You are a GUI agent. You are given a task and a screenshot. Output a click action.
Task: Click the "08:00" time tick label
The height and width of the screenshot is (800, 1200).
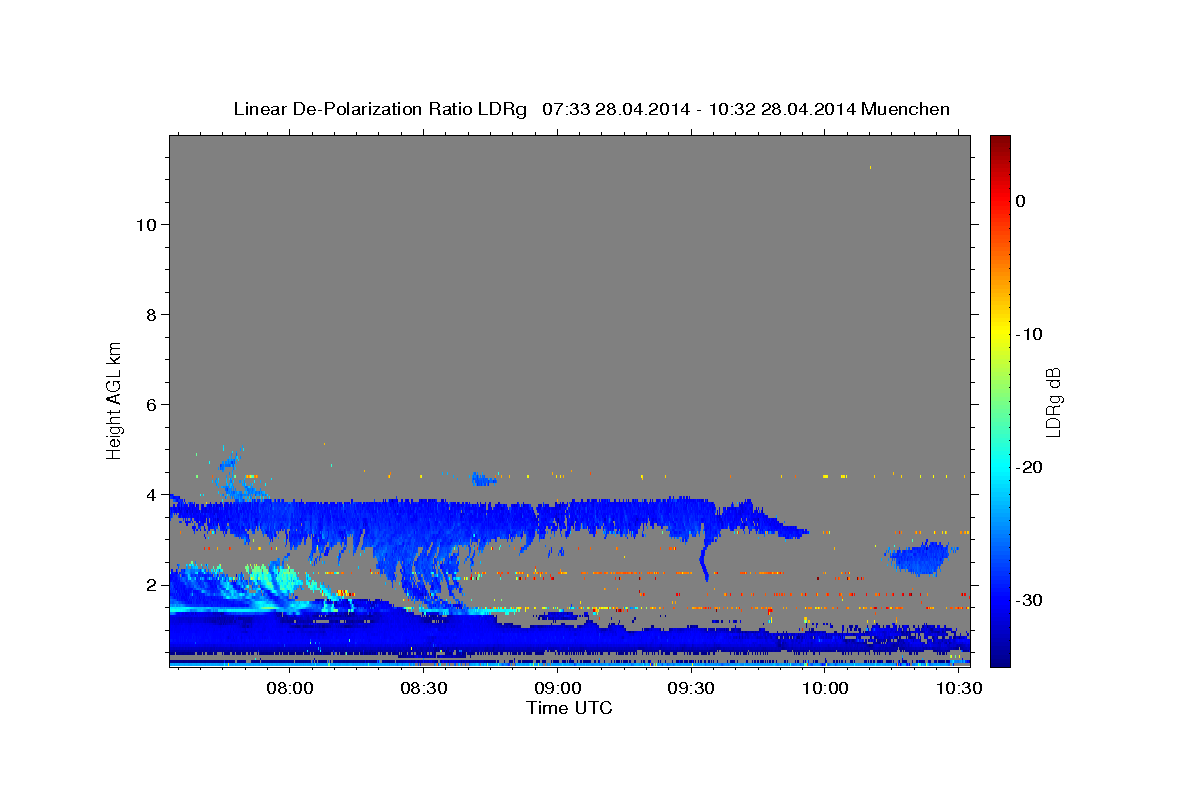(x=291, y=689)
